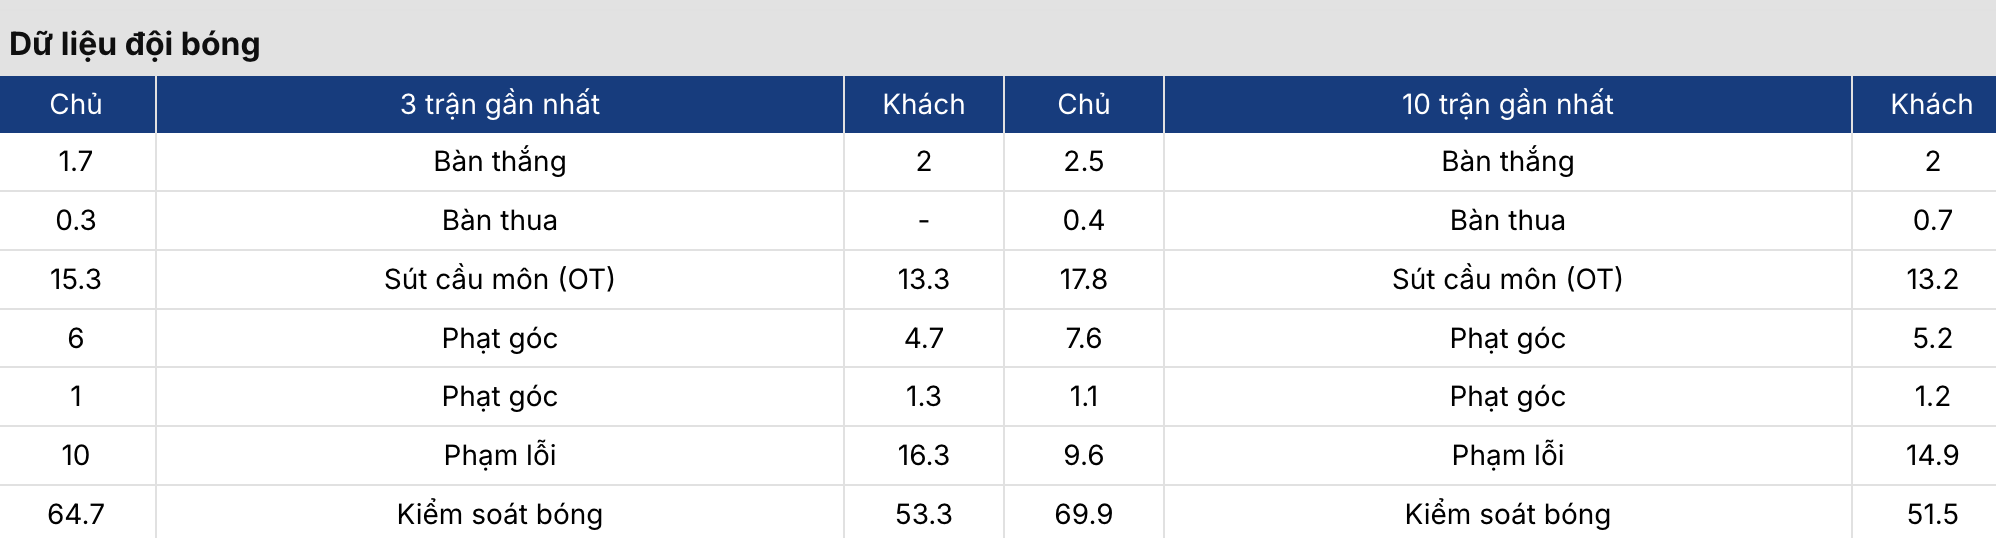
Task: Click the 4.7 corner kicks value
Action: (x=923, y=338)
